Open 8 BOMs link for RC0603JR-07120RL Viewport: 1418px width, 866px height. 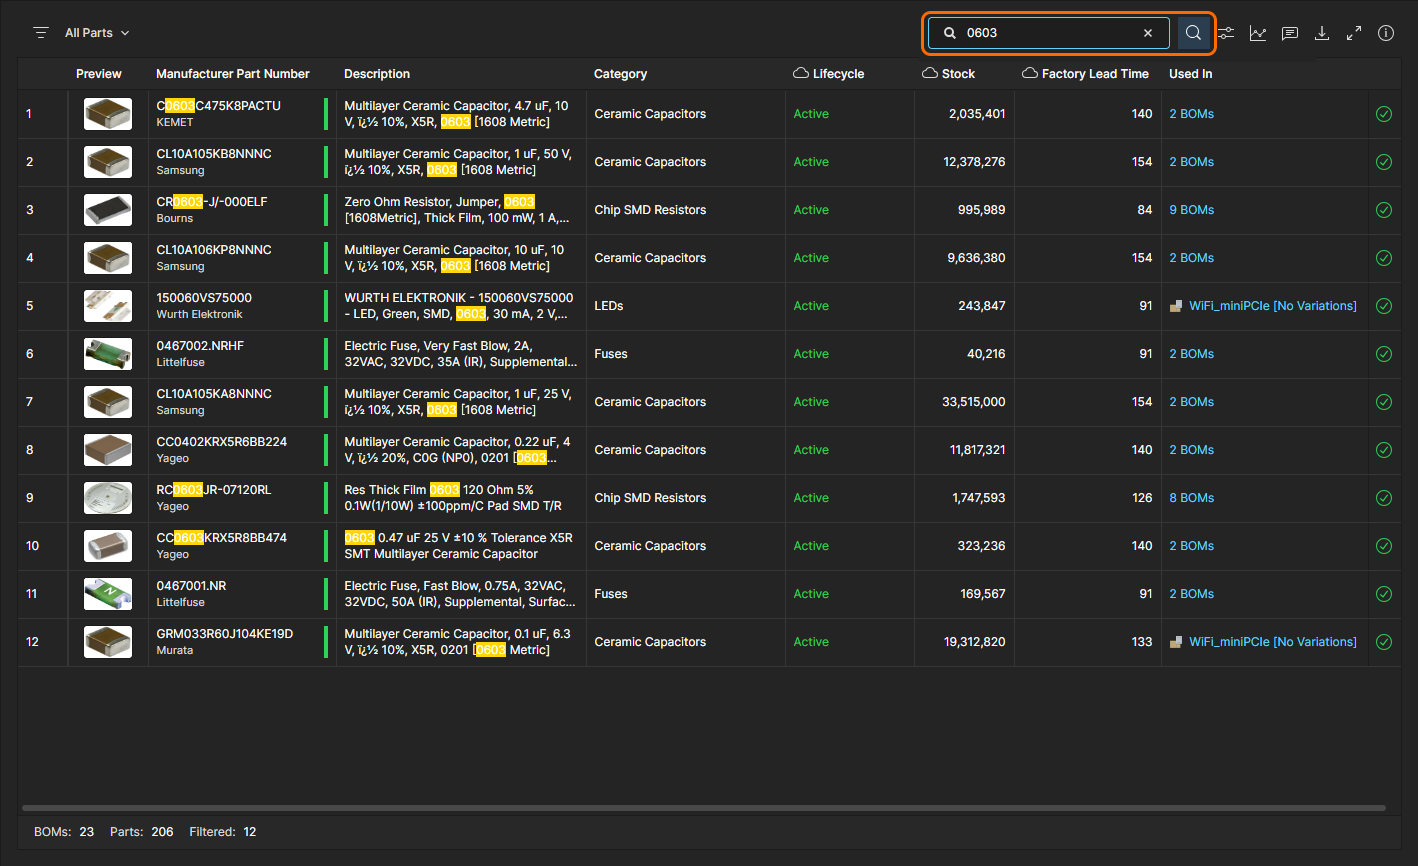[1191, 498]
